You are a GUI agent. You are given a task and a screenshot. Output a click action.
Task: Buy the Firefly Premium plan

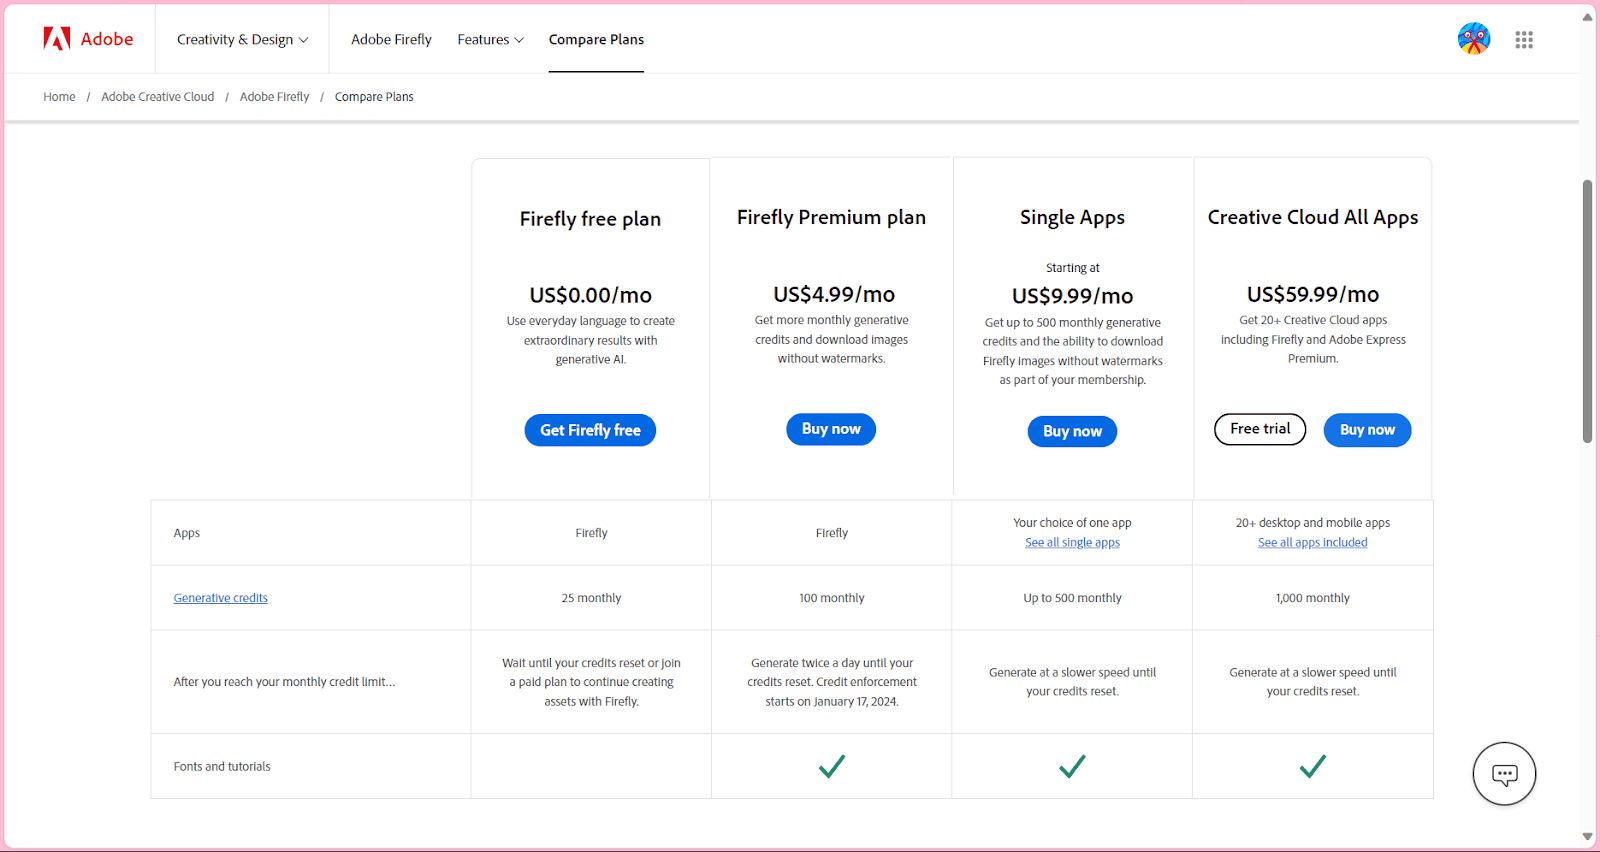pyautogui.click(x=831, y=429)
